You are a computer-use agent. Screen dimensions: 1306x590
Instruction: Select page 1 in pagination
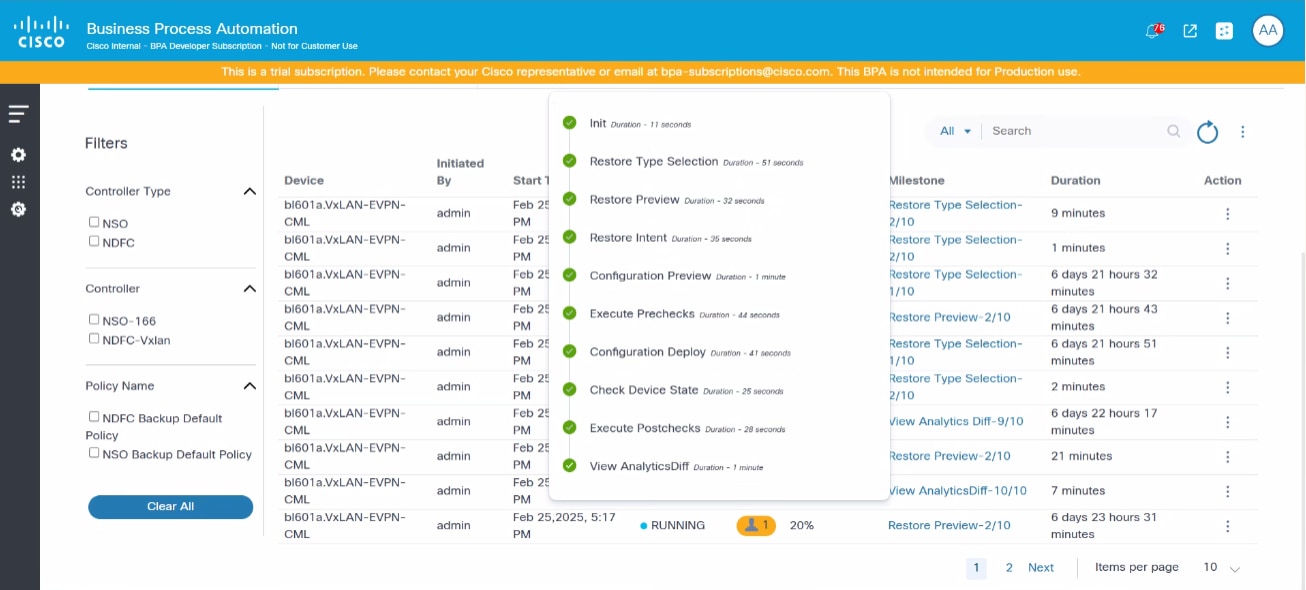(976, 567)
